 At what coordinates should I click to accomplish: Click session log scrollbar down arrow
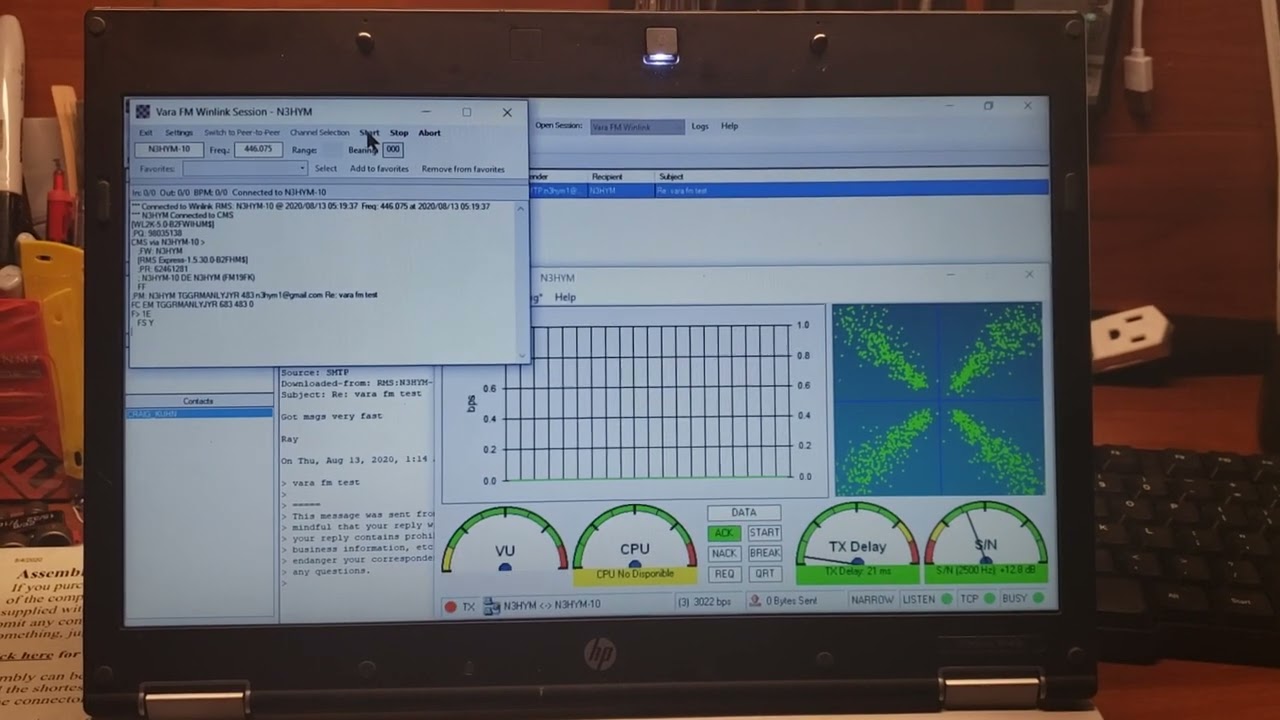click(521, 354)
